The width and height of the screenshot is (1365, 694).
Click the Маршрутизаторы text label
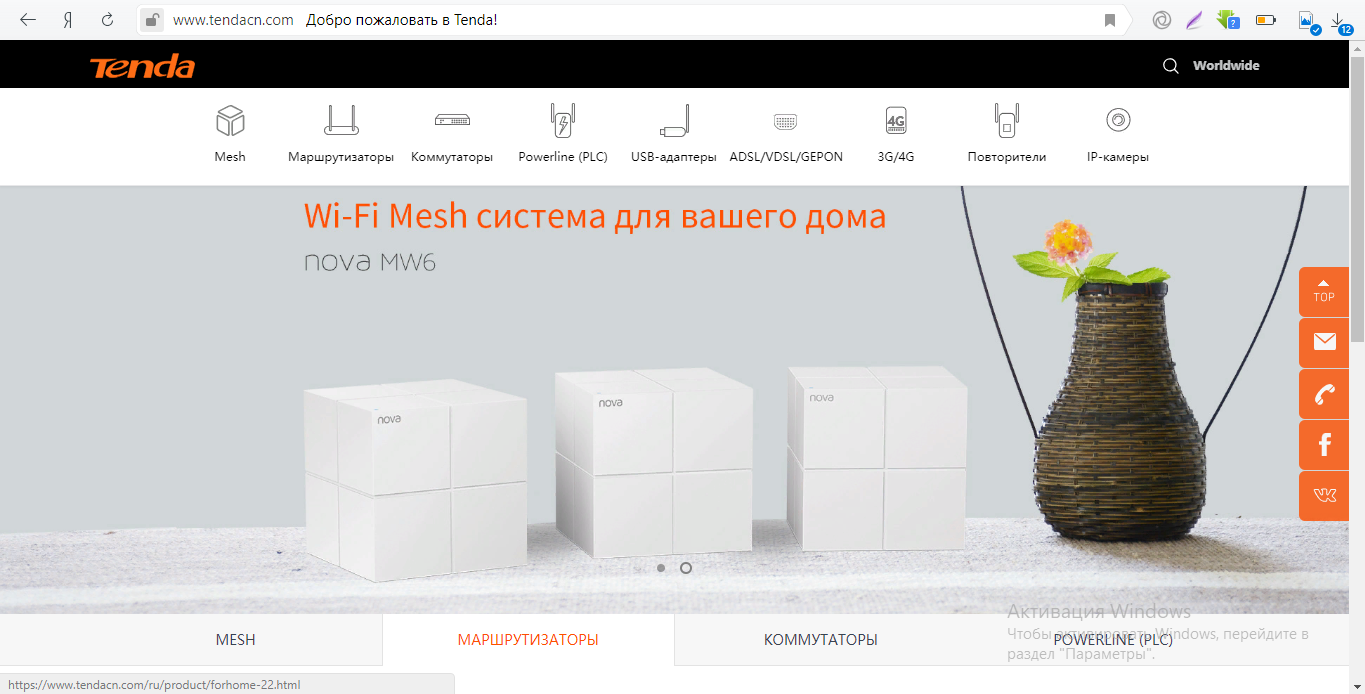(341, 157)
